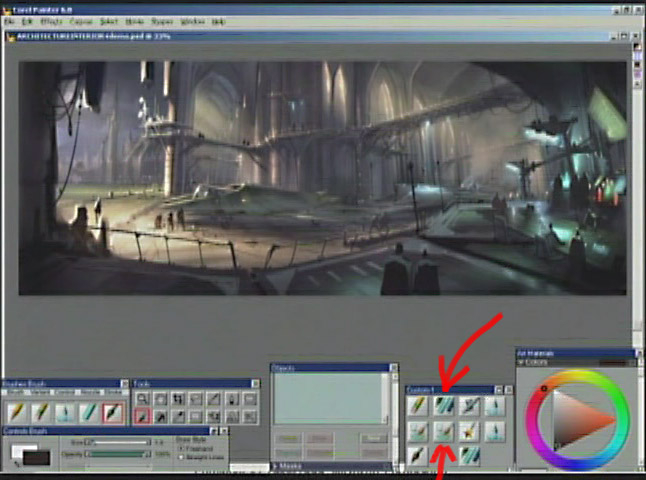Pick the teal drop icon in Custom palette's second row

[x=495, y=431]
